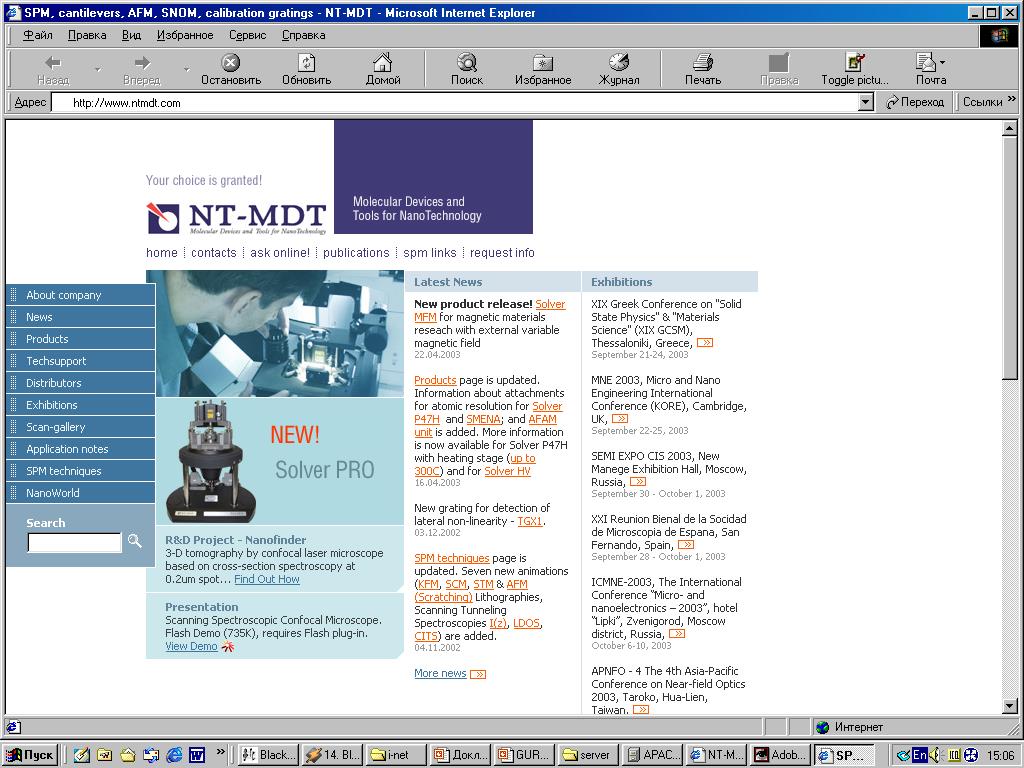Click arrow icon after MNE 2003 Cambridge, UK
Screen dimensions: 1024x768
point(620,419)
